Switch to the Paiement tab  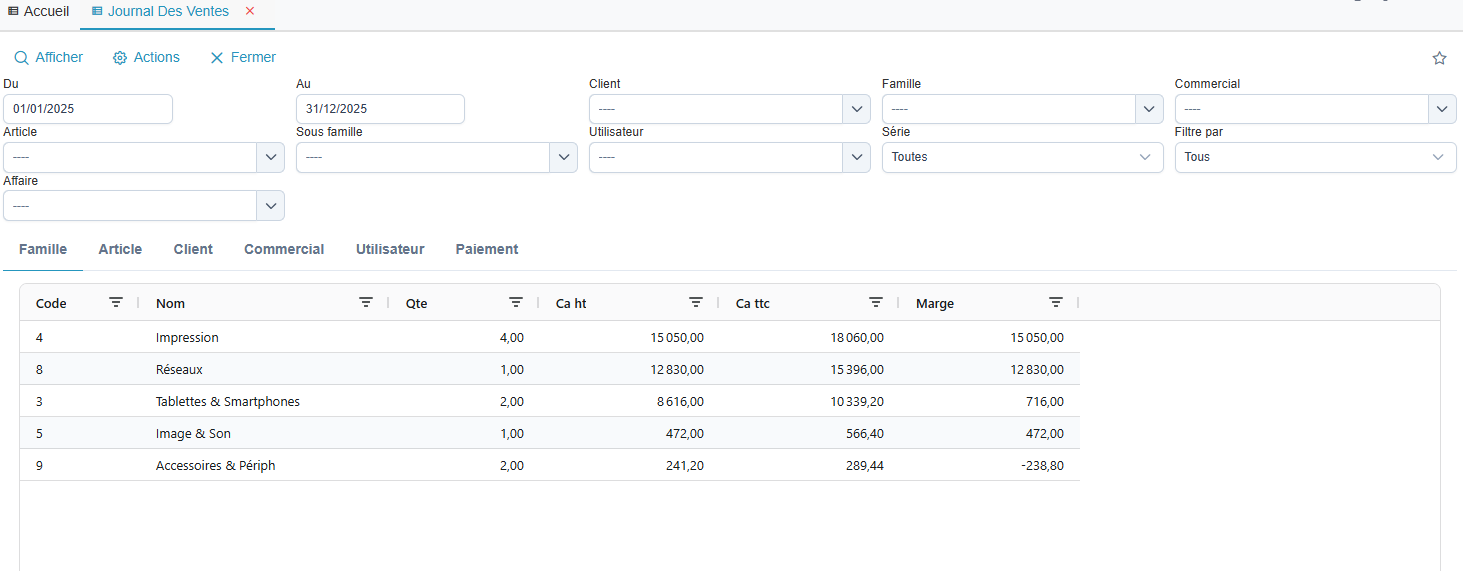tap(487, 249)
